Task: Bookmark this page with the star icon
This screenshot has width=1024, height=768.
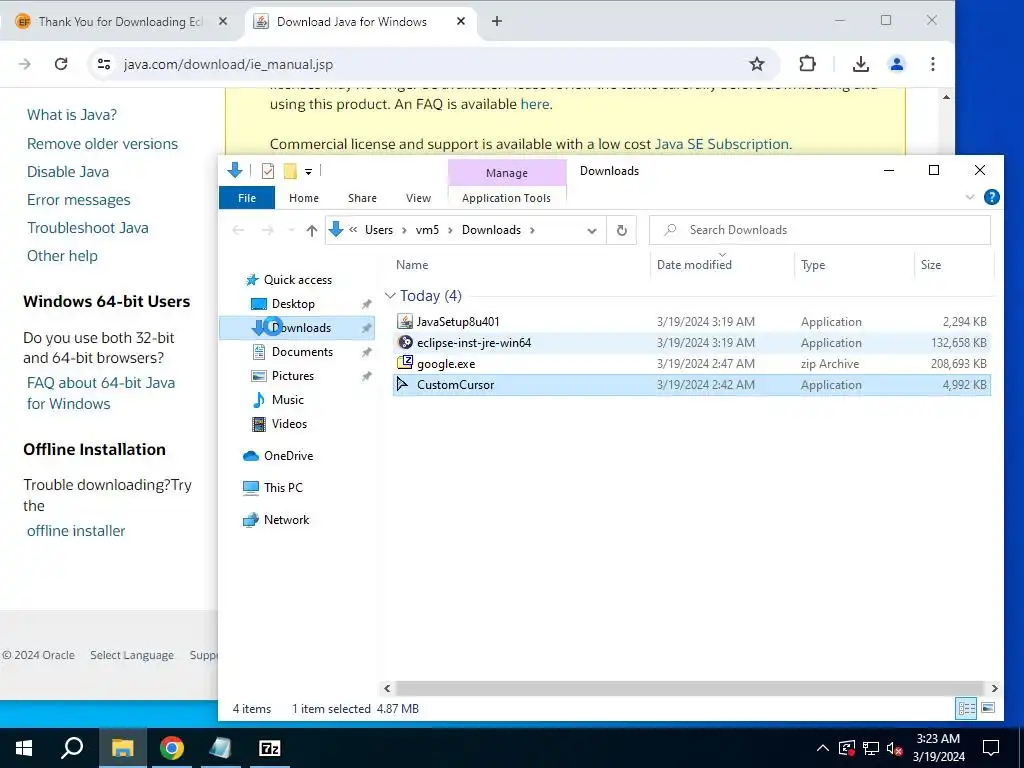Action: [x=756, y=64]
